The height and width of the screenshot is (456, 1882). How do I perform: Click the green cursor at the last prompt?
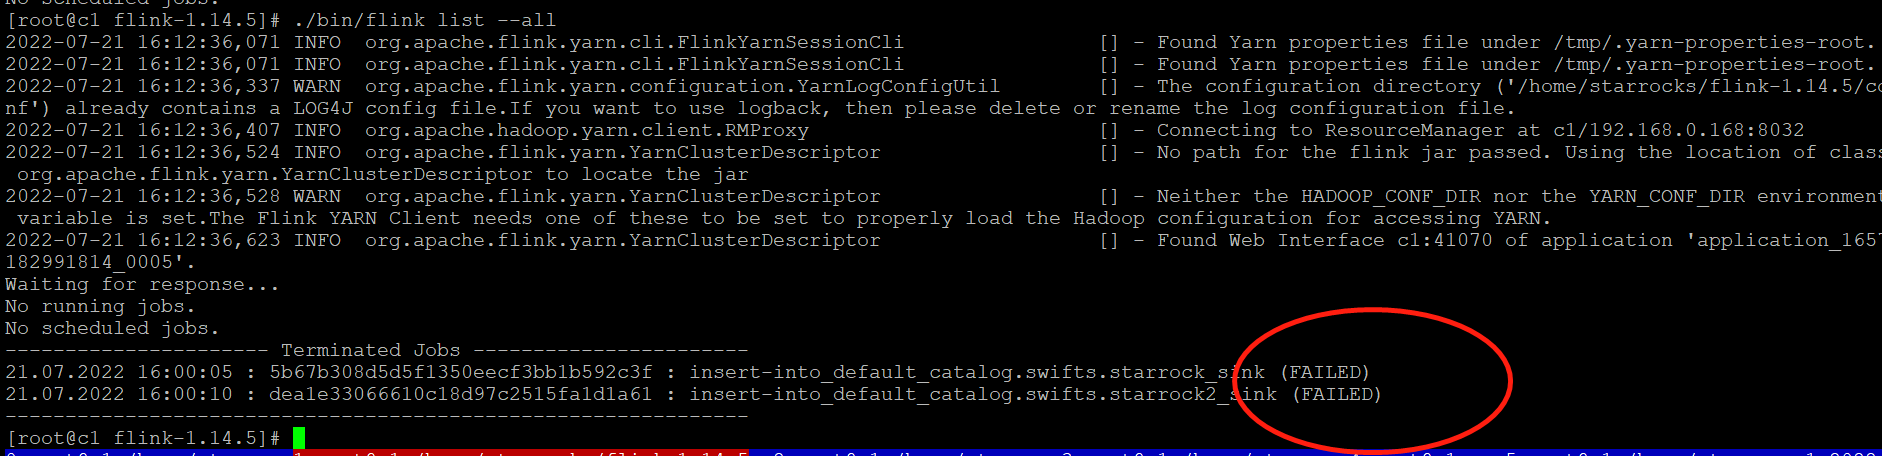(299, 437)
